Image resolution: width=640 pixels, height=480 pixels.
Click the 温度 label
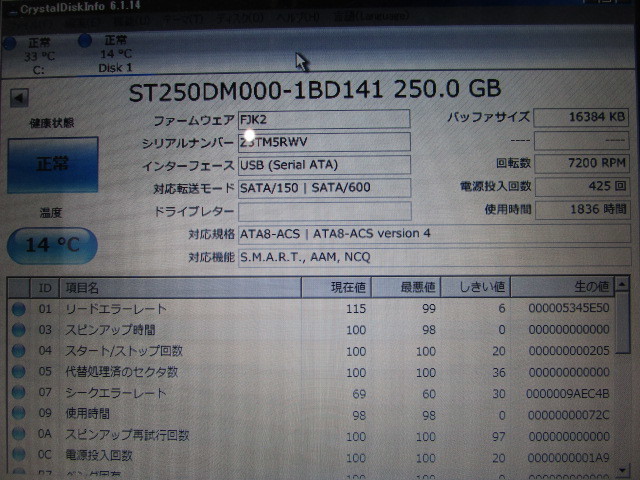point(51,213)
